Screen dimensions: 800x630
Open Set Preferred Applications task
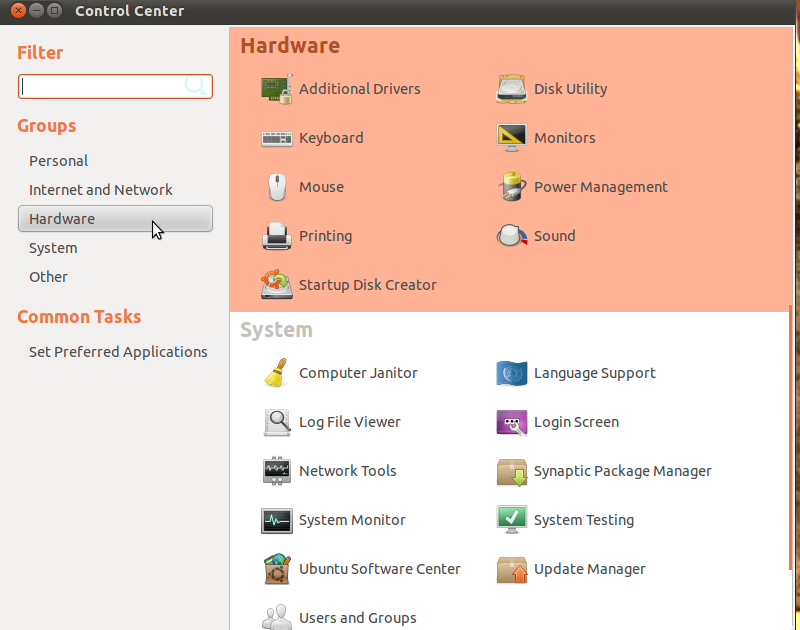(118, 352)
